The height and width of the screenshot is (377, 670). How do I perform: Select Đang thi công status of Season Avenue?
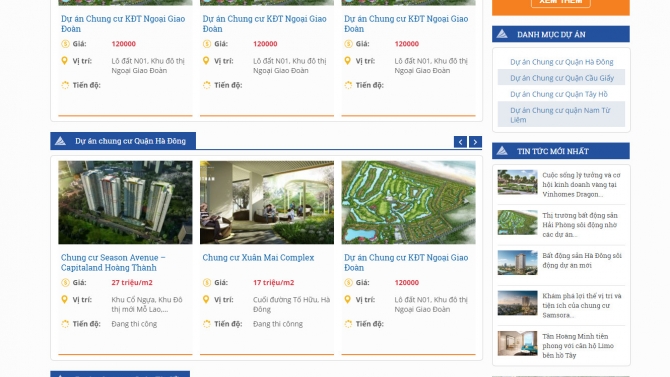[134, 324]
